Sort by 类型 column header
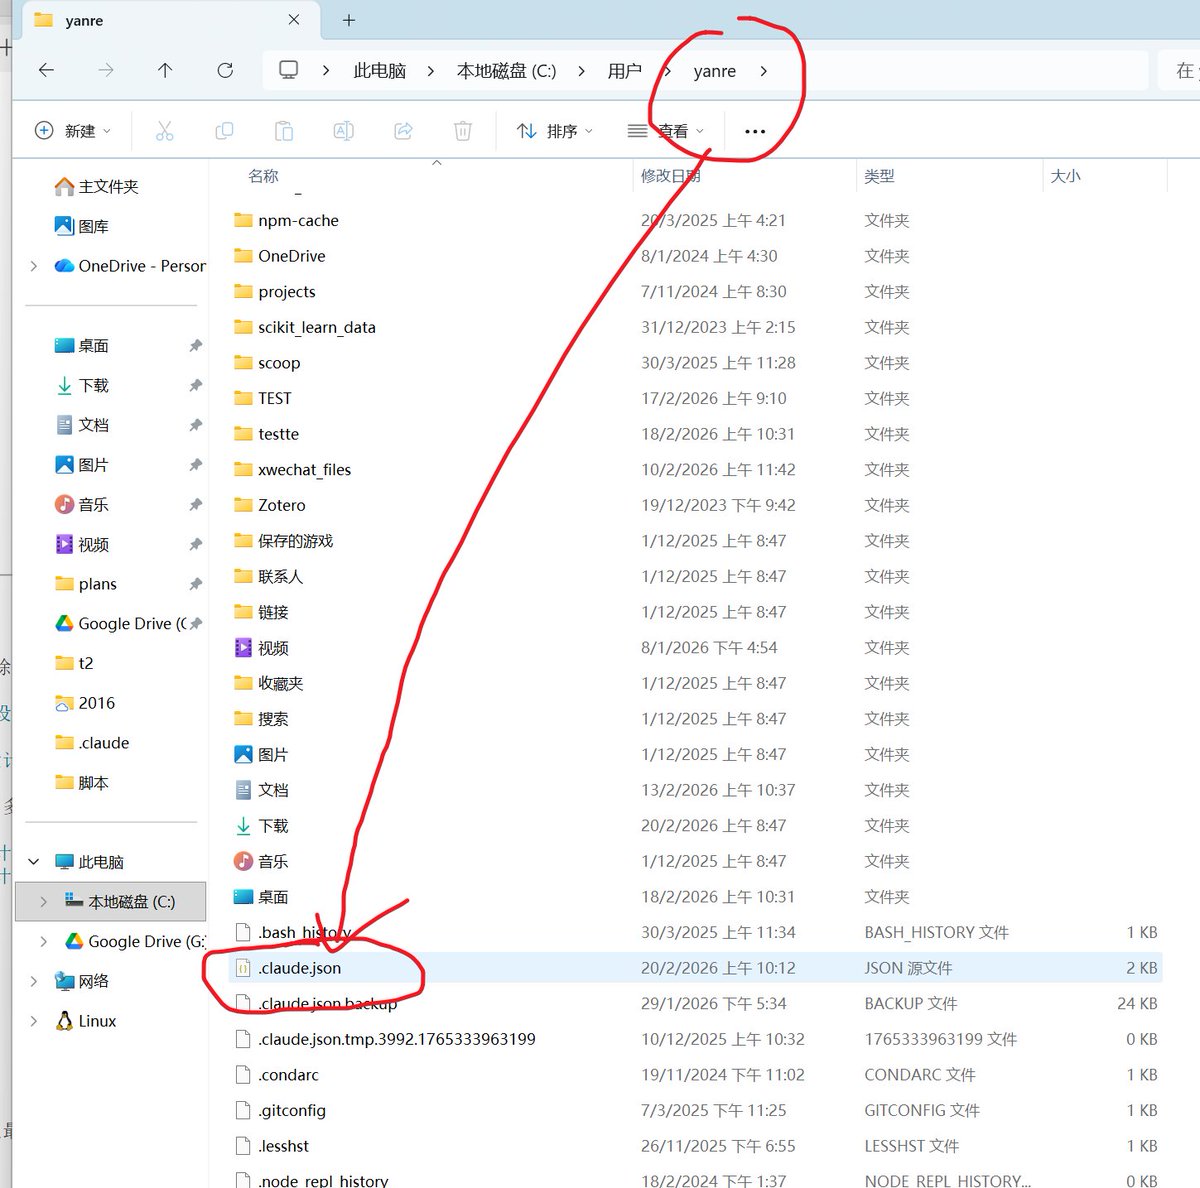Image resolution: width=1200 pixels, height=1188 pixels. pyautogui.click(x=879, y=176)
